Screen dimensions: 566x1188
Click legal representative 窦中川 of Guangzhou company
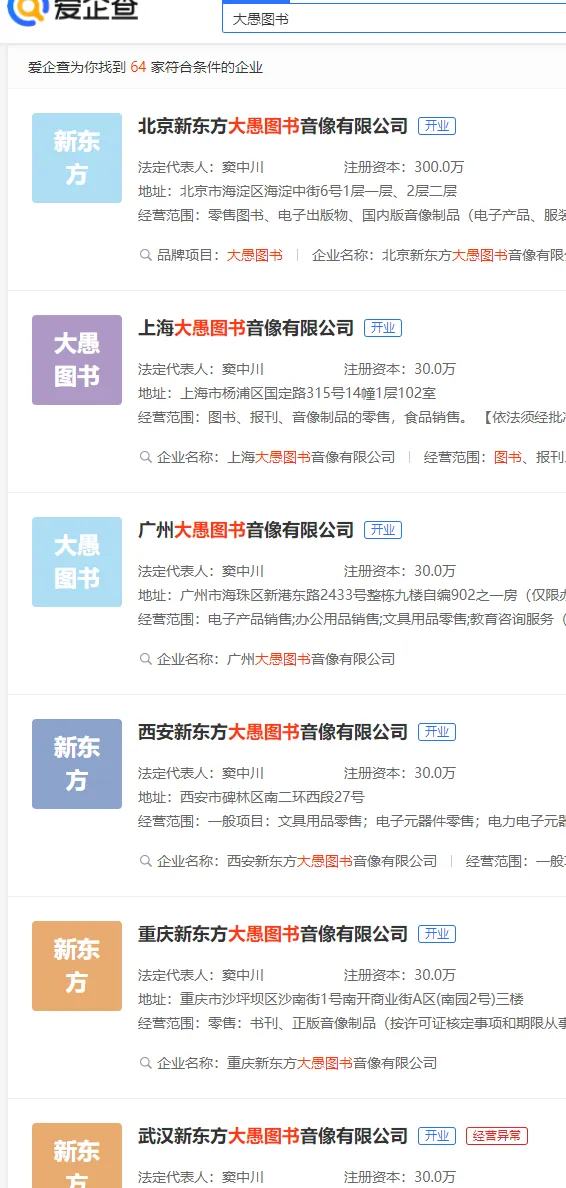pyautogui.click(x=242, y=571)
